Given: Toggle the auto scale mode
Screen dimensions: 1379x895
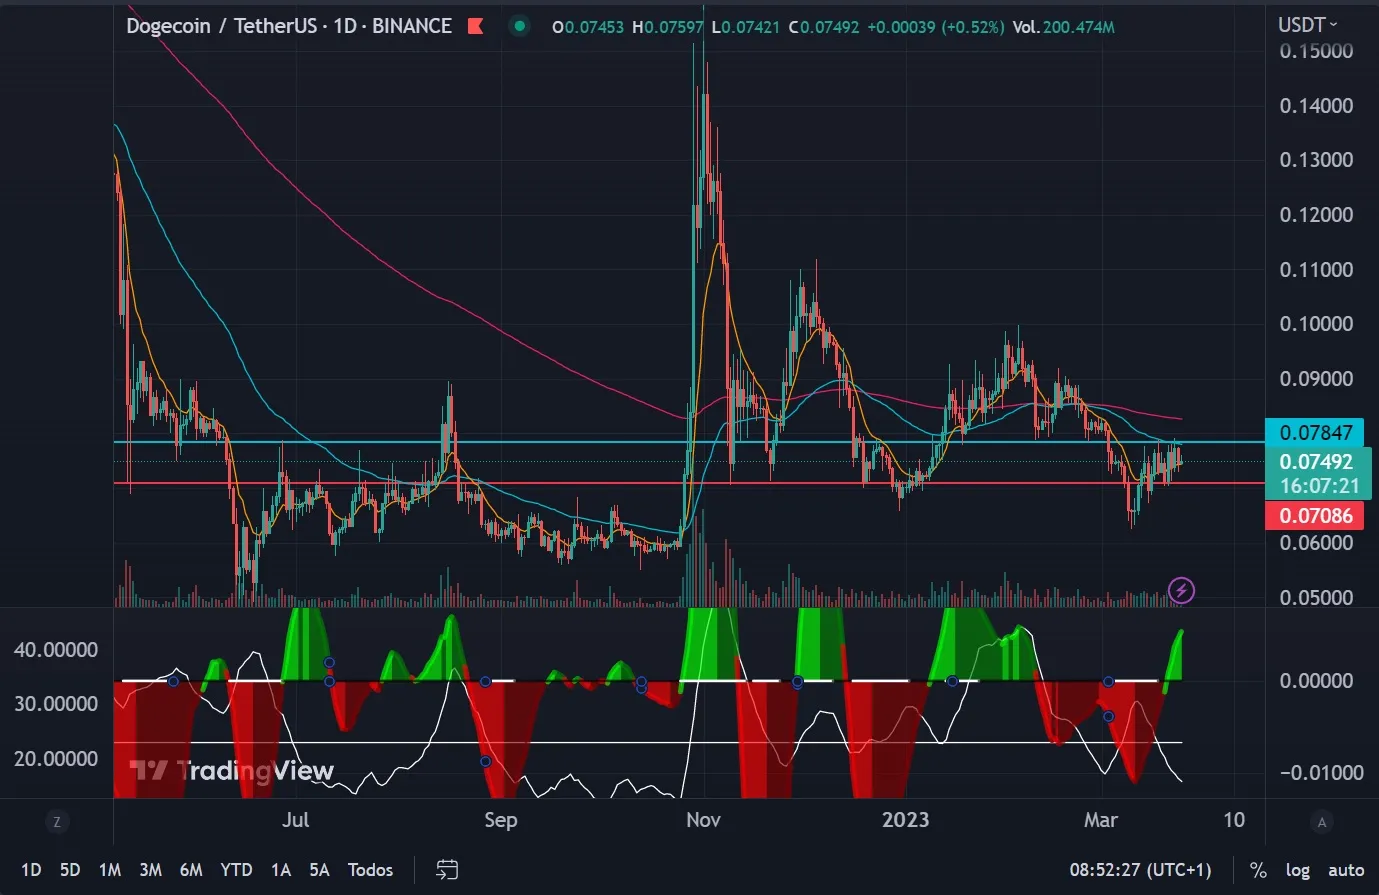Looking at the screenshot, I should (1346, 870).
